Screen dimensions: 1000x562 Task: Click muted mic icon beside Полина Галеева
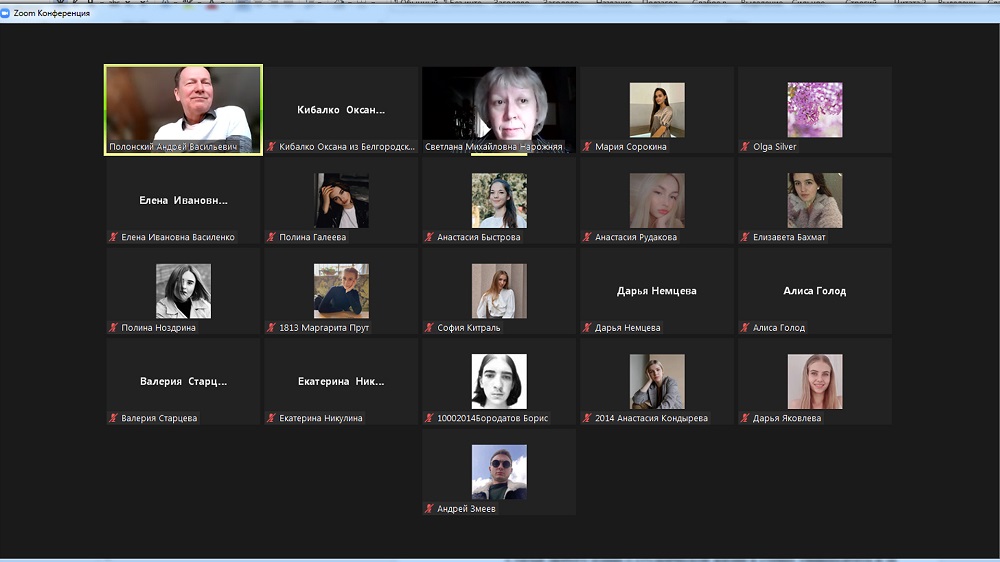tap(271, 238)
